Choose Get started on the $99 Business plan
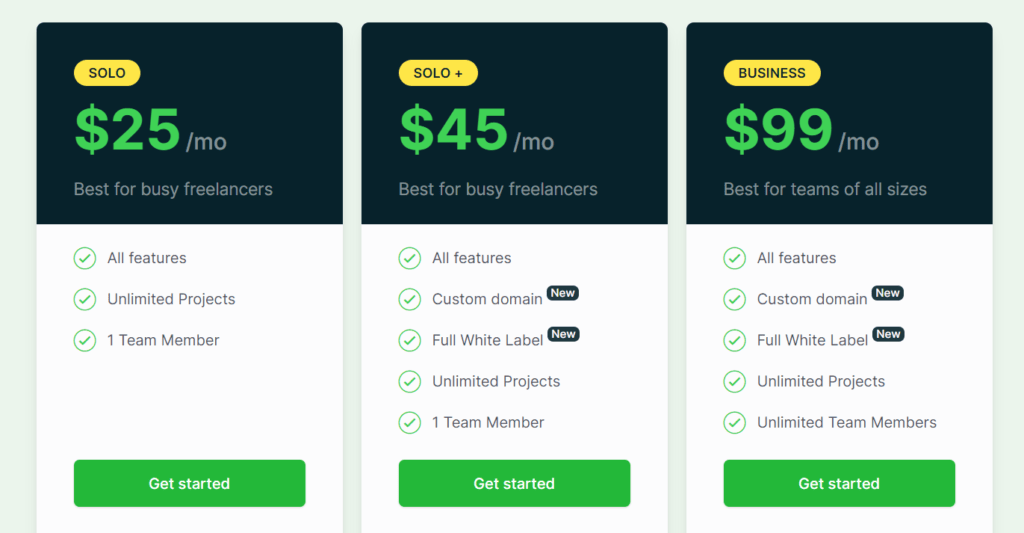The height and width of the screenshot is (533, 1024). [839, 483]
